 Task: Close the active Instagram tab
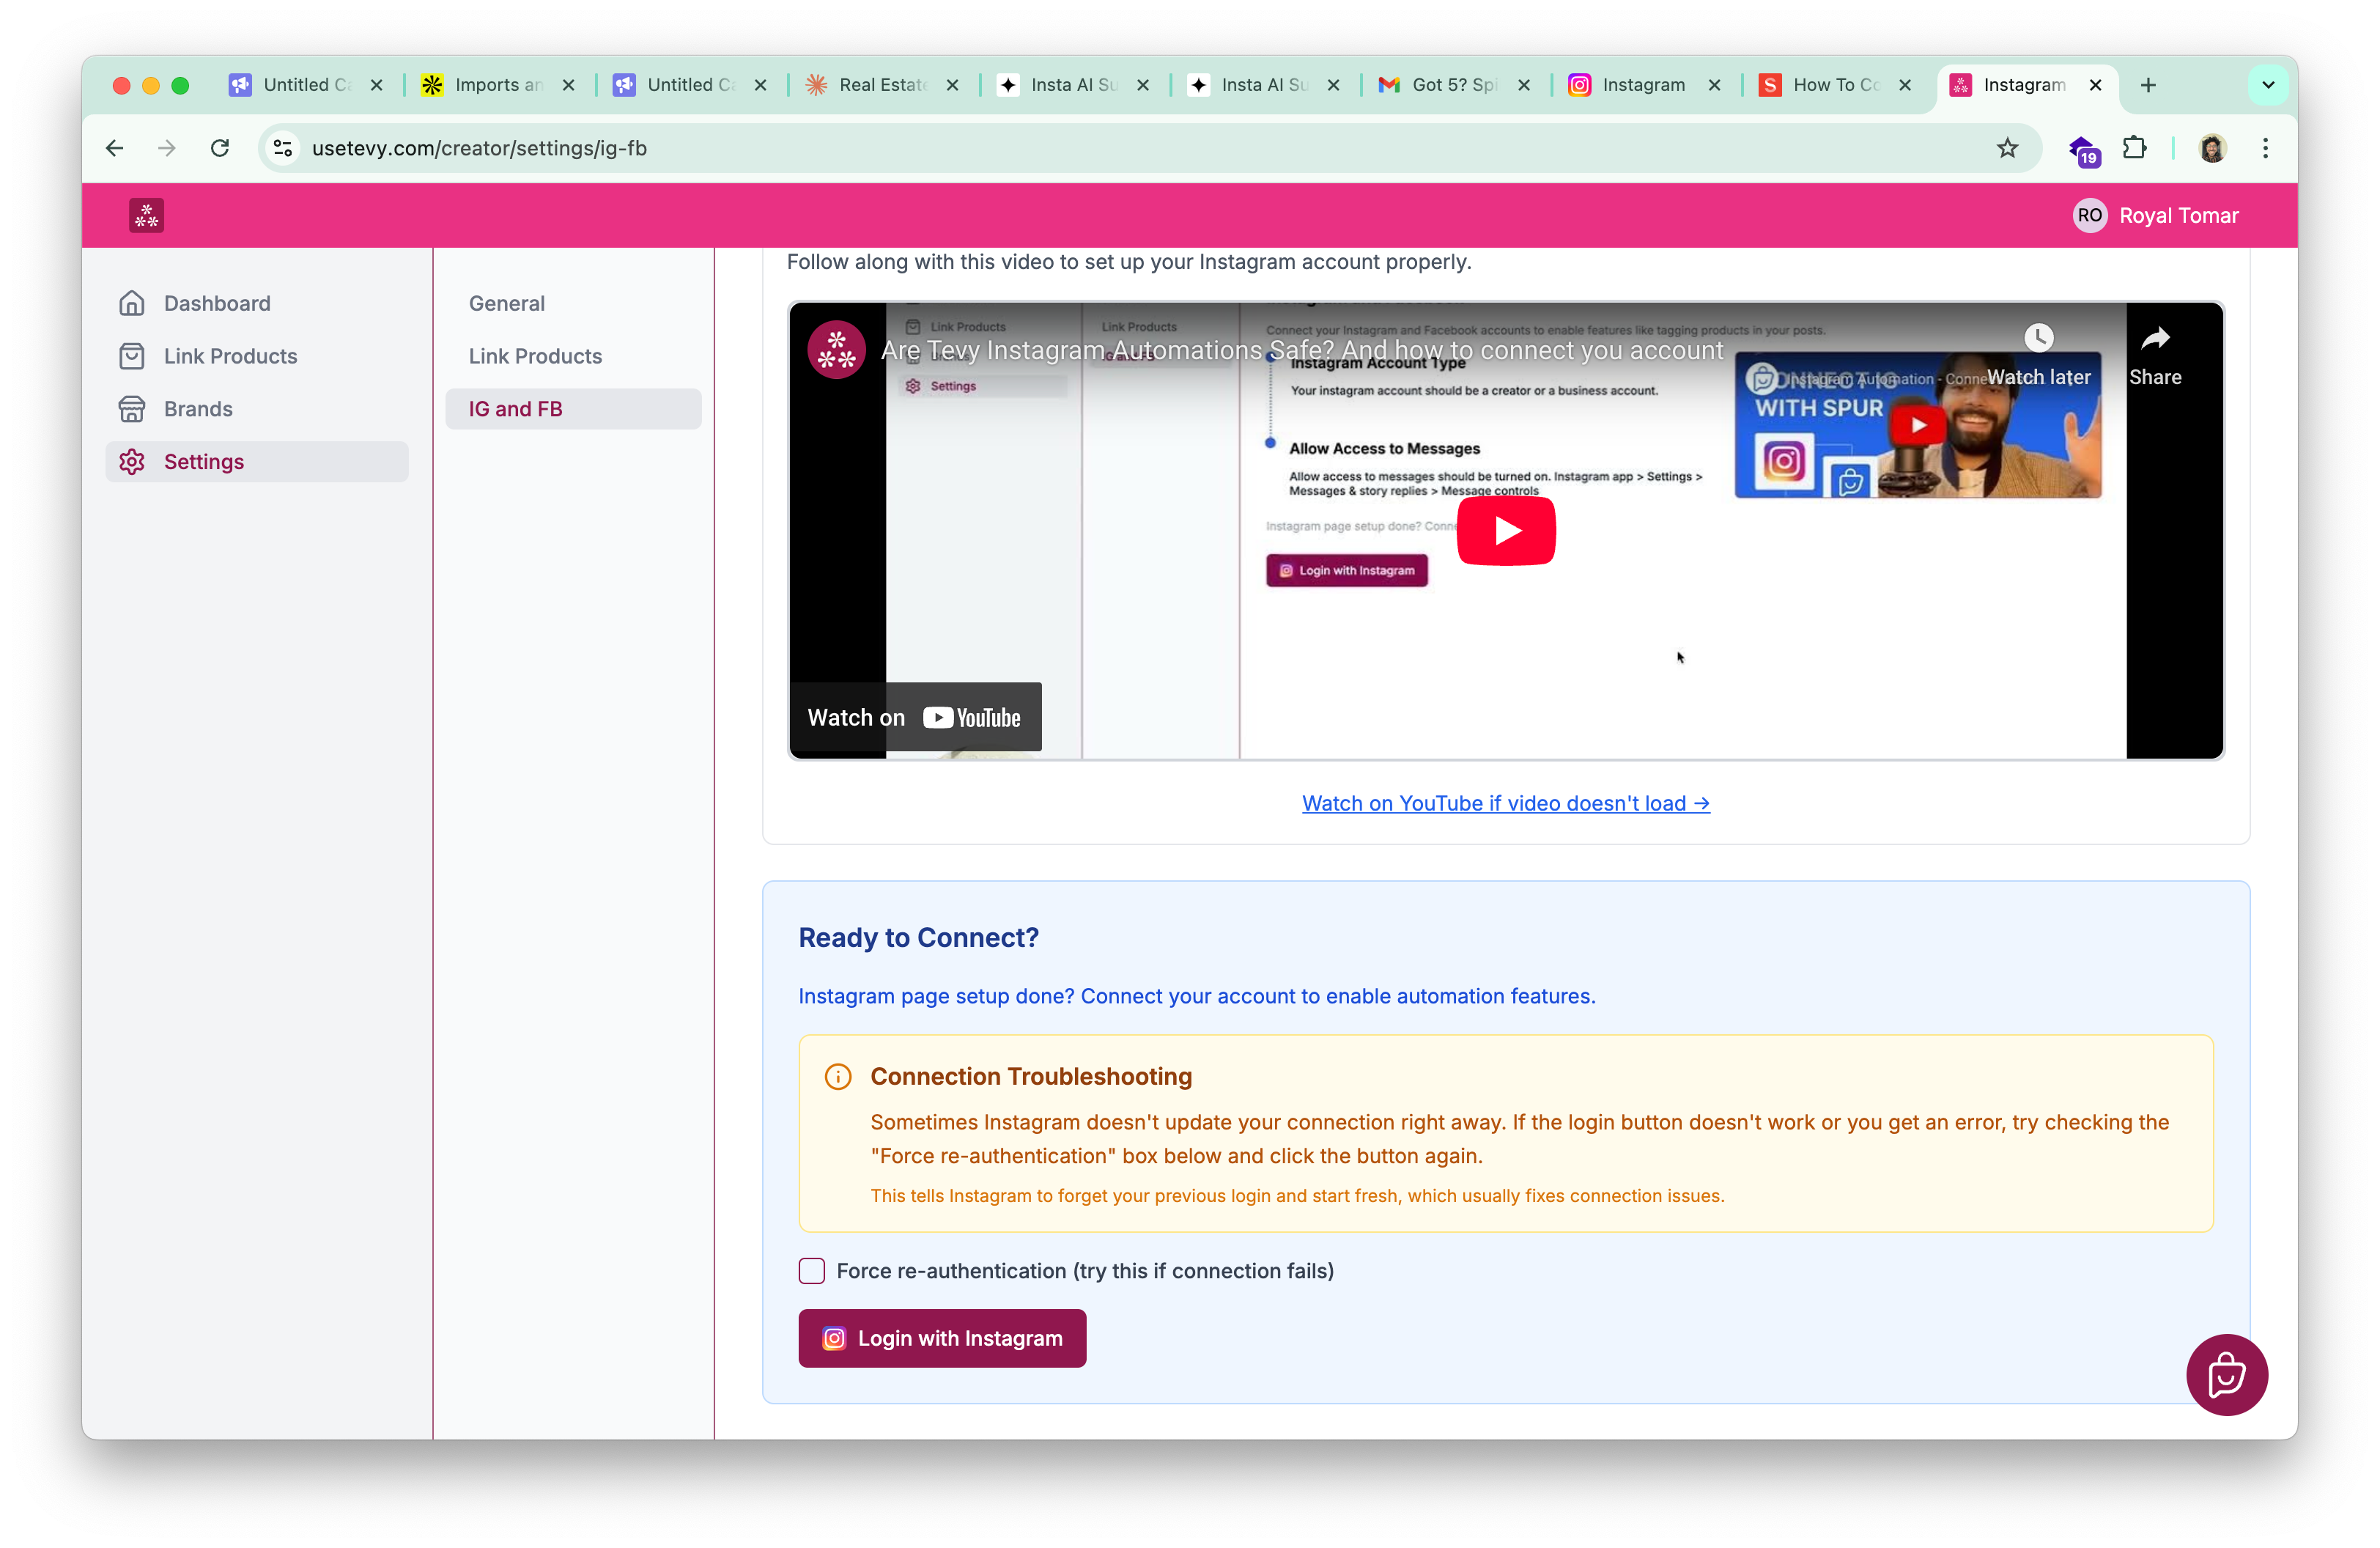[x=2095, y=85]
